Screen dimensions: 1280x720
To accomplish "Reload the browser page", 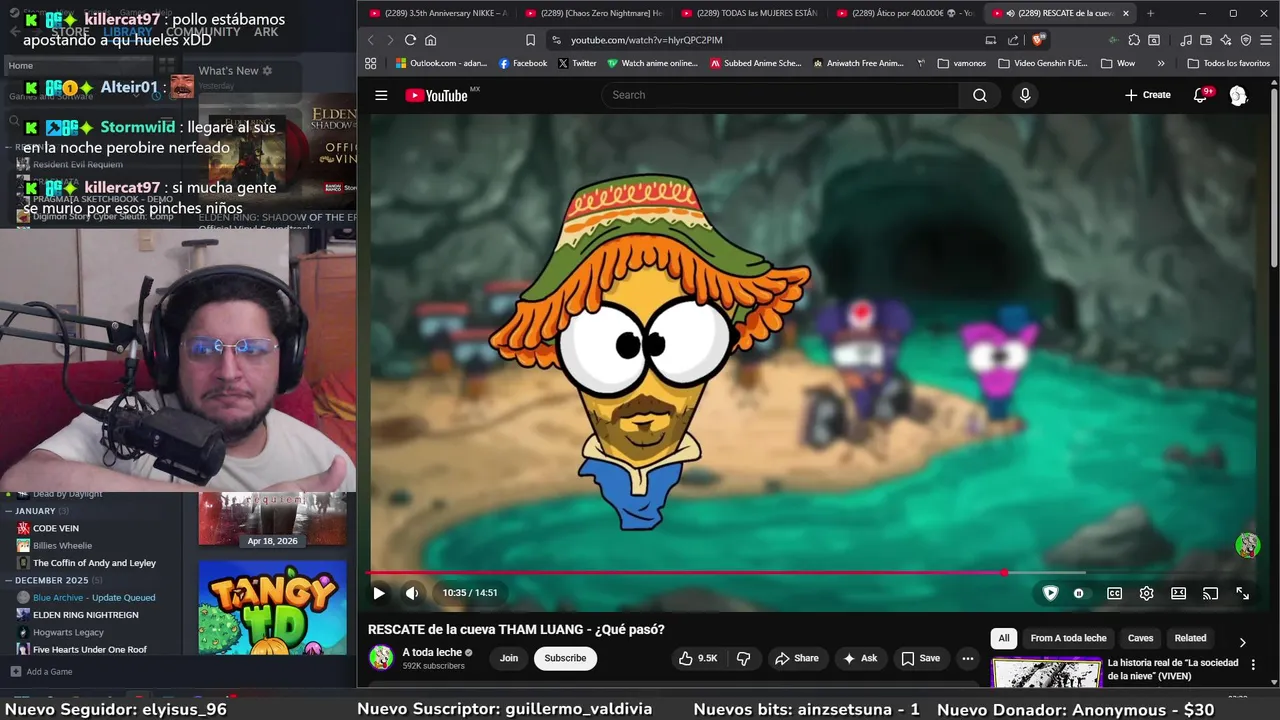I will pos(410,40).
